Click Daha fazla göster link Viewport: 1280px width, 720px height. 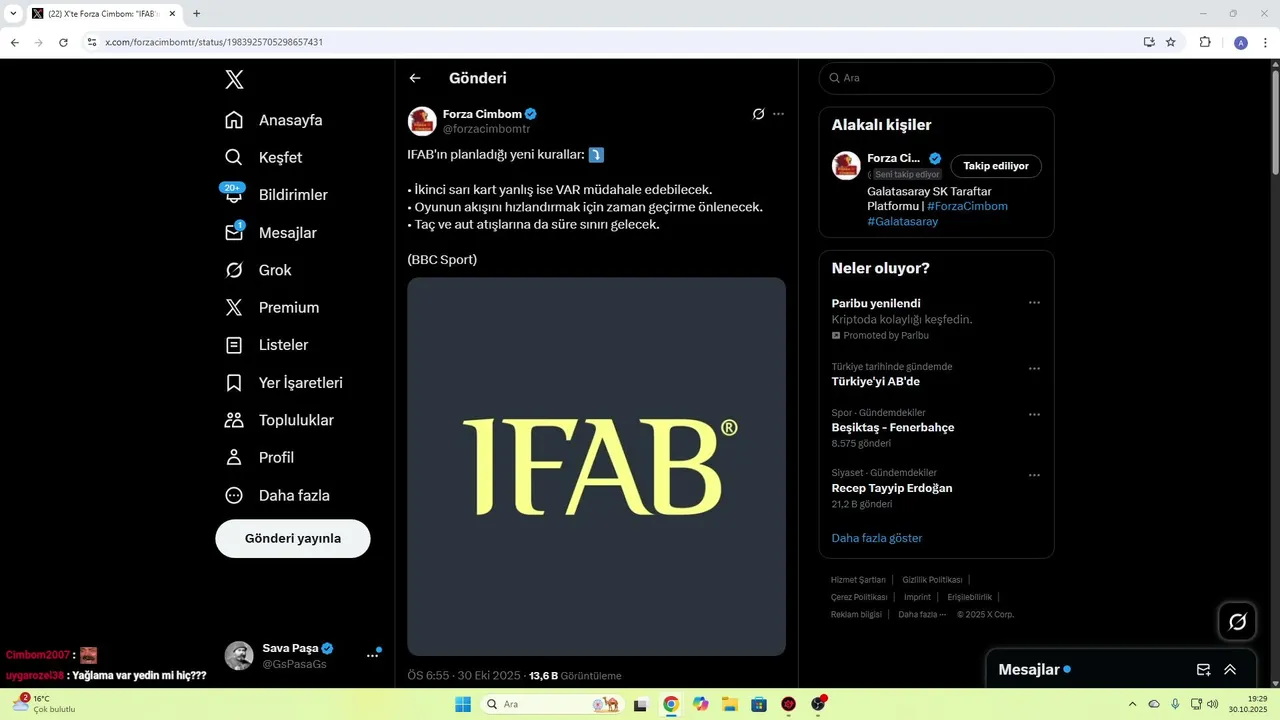[877, 538]
